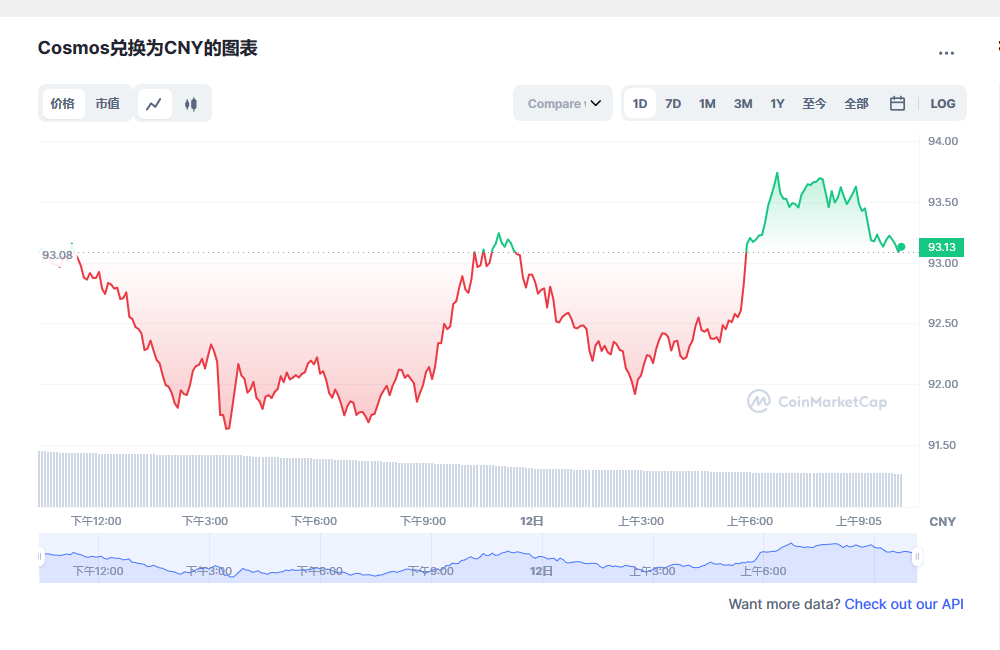Select the 1D time range
This screenshot has width=1000, height=650.
point(640,103)
